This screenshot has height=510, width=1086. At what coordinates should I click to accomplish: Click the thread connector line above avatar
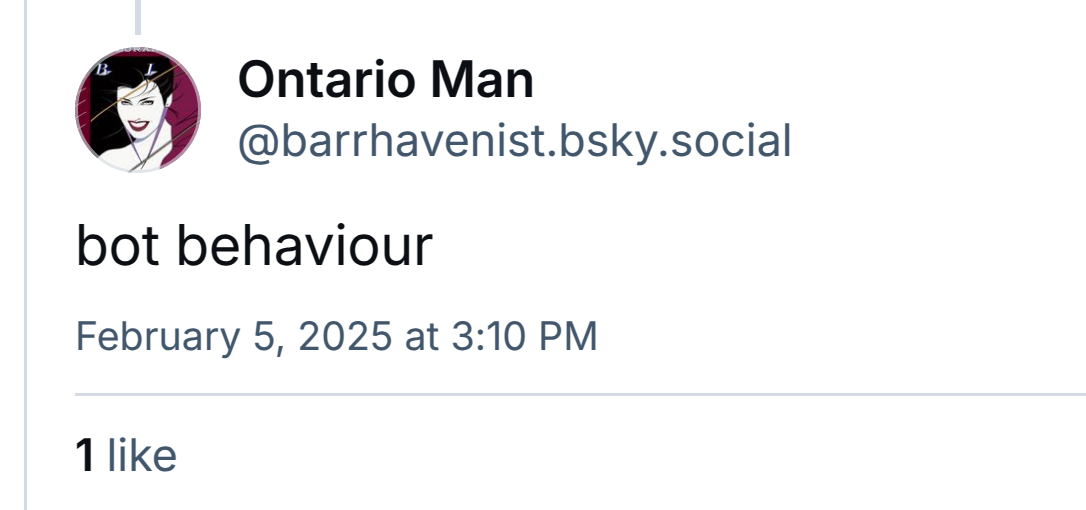[x=138, y=17]
